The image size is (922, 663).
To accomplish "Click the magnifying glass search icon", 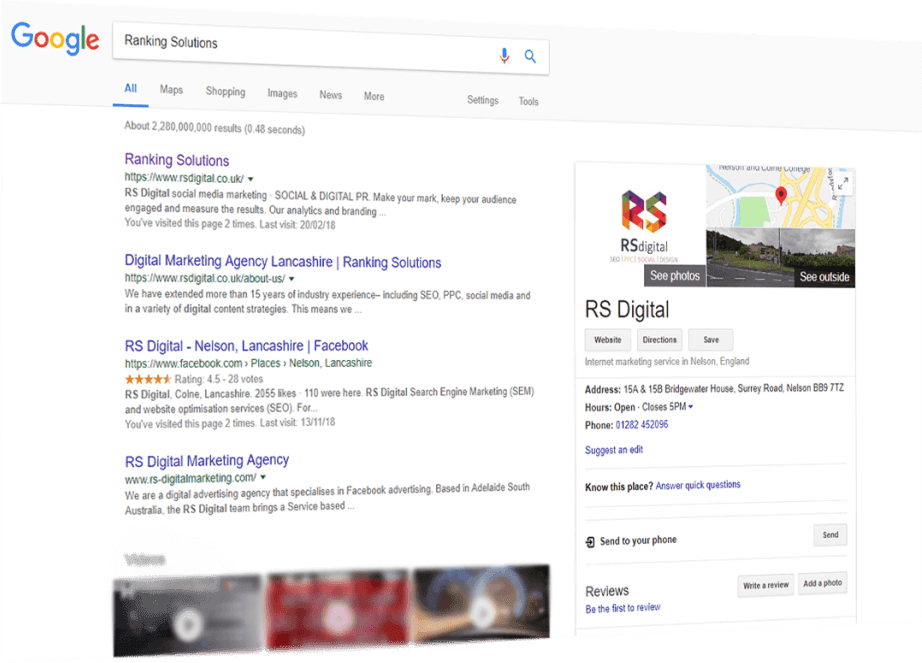I will [531, 57].
